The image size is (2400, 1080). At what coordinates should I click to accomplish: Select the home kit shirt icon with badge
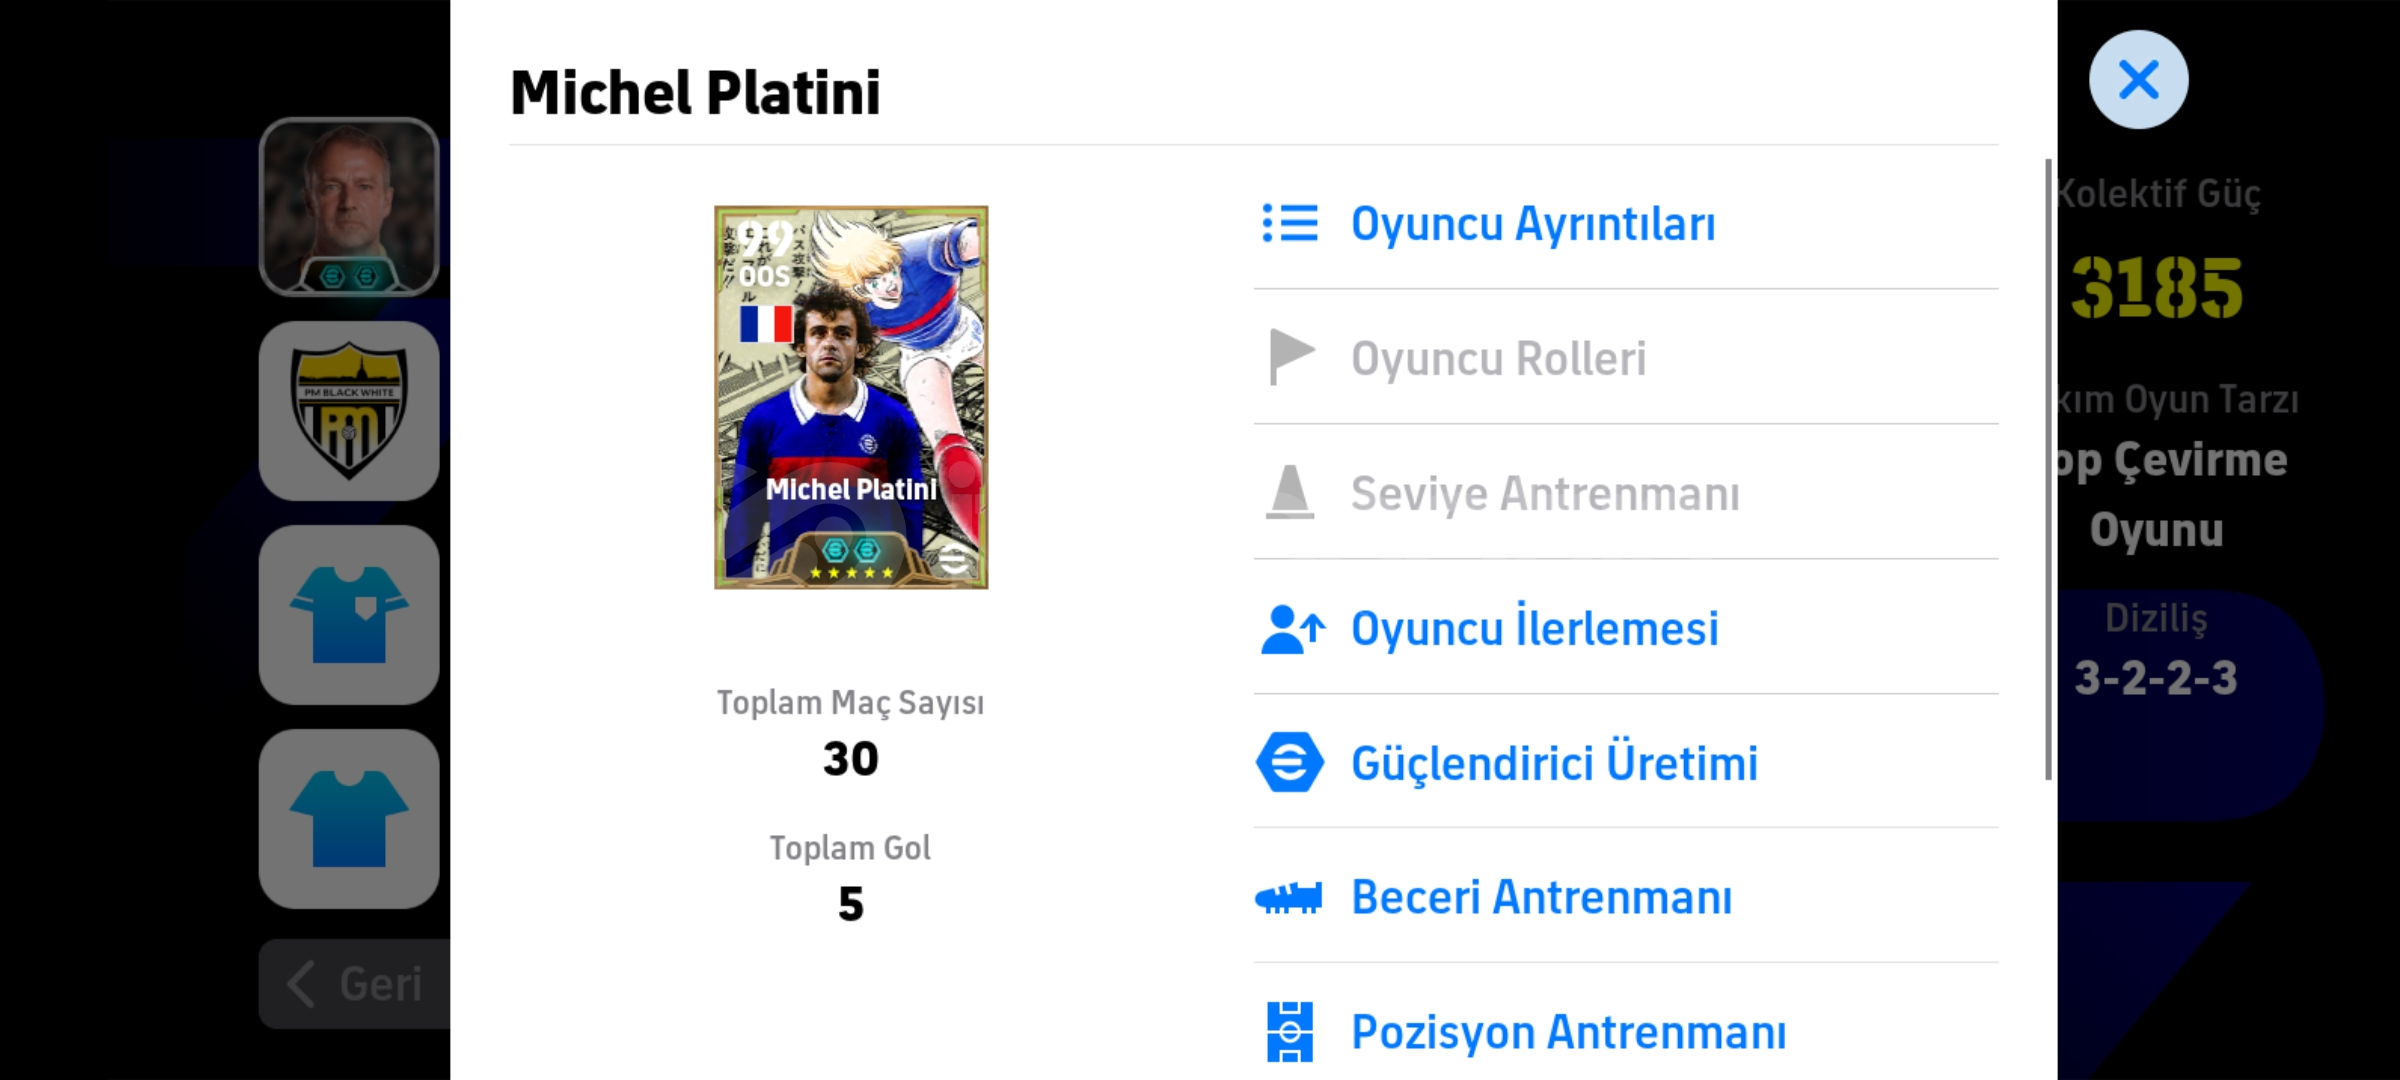tap(349, 615)
